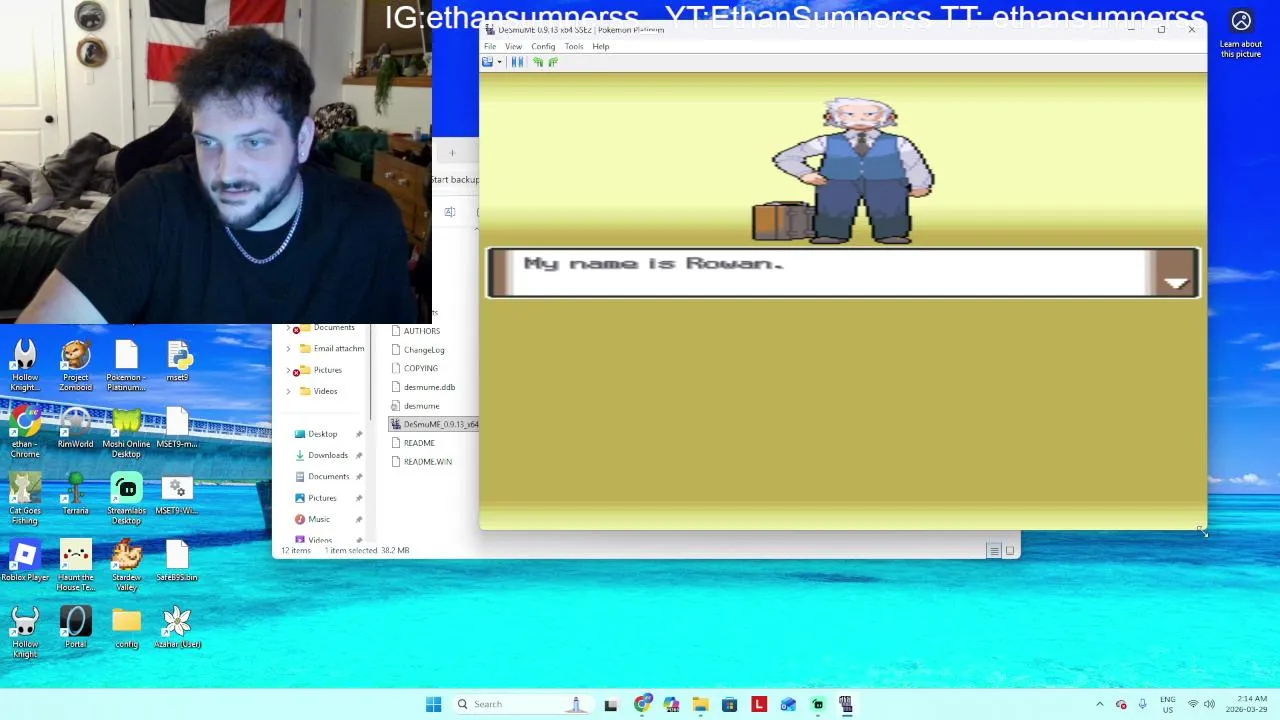Viewport: 1280px width, 720px height.
Task: Switch Explorer to large icons view
Action: (x=1010, y=551)
